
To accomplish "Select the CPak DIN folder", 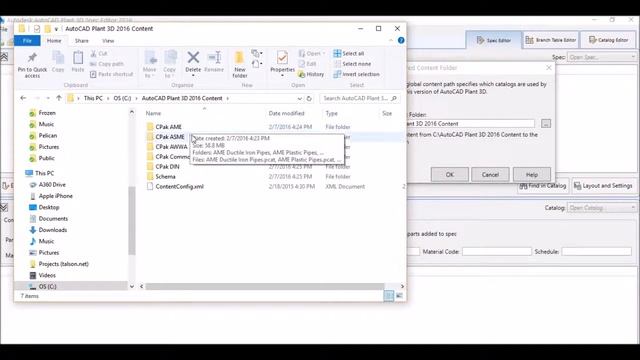I will [167, 167].
